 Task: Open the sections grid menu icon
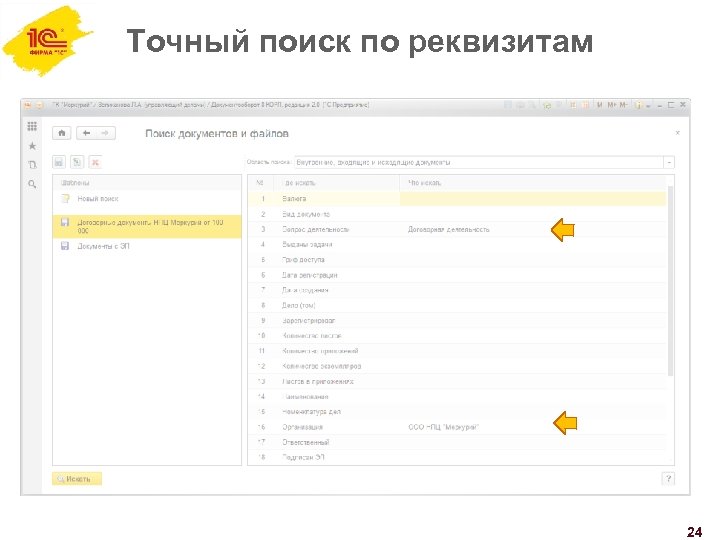pos(32,126)
